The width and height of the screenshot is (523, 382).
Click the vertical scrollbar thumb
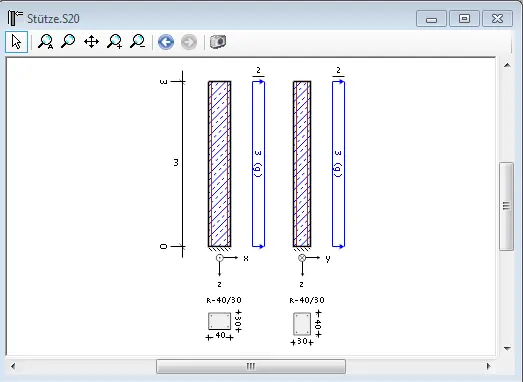coord(506,206)
